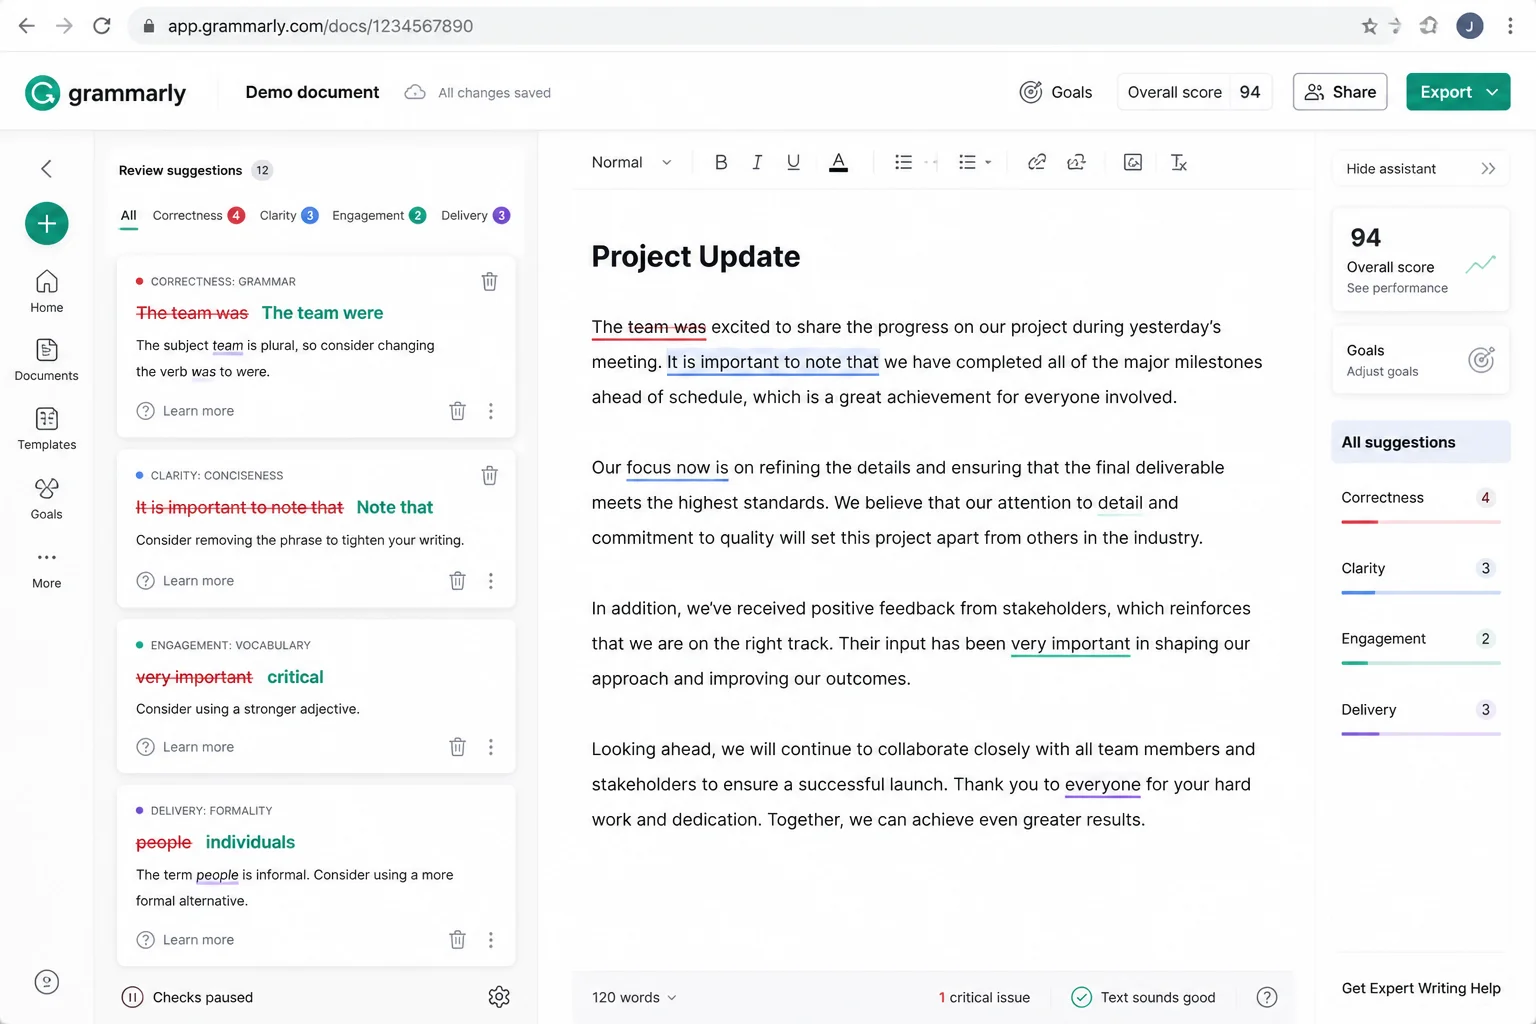Insert an image from toolbar
Image resolution: width=1536 pixels, height=1024 pixels.
(1133, 162)
